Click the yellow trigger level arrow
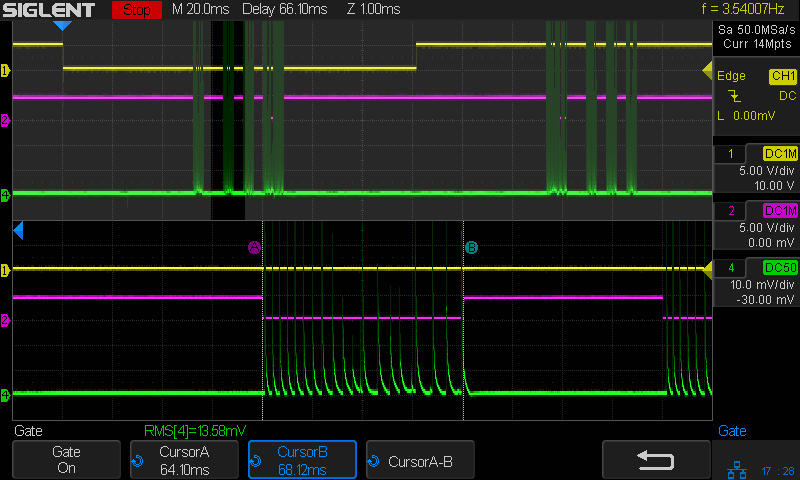 point(707,69)
